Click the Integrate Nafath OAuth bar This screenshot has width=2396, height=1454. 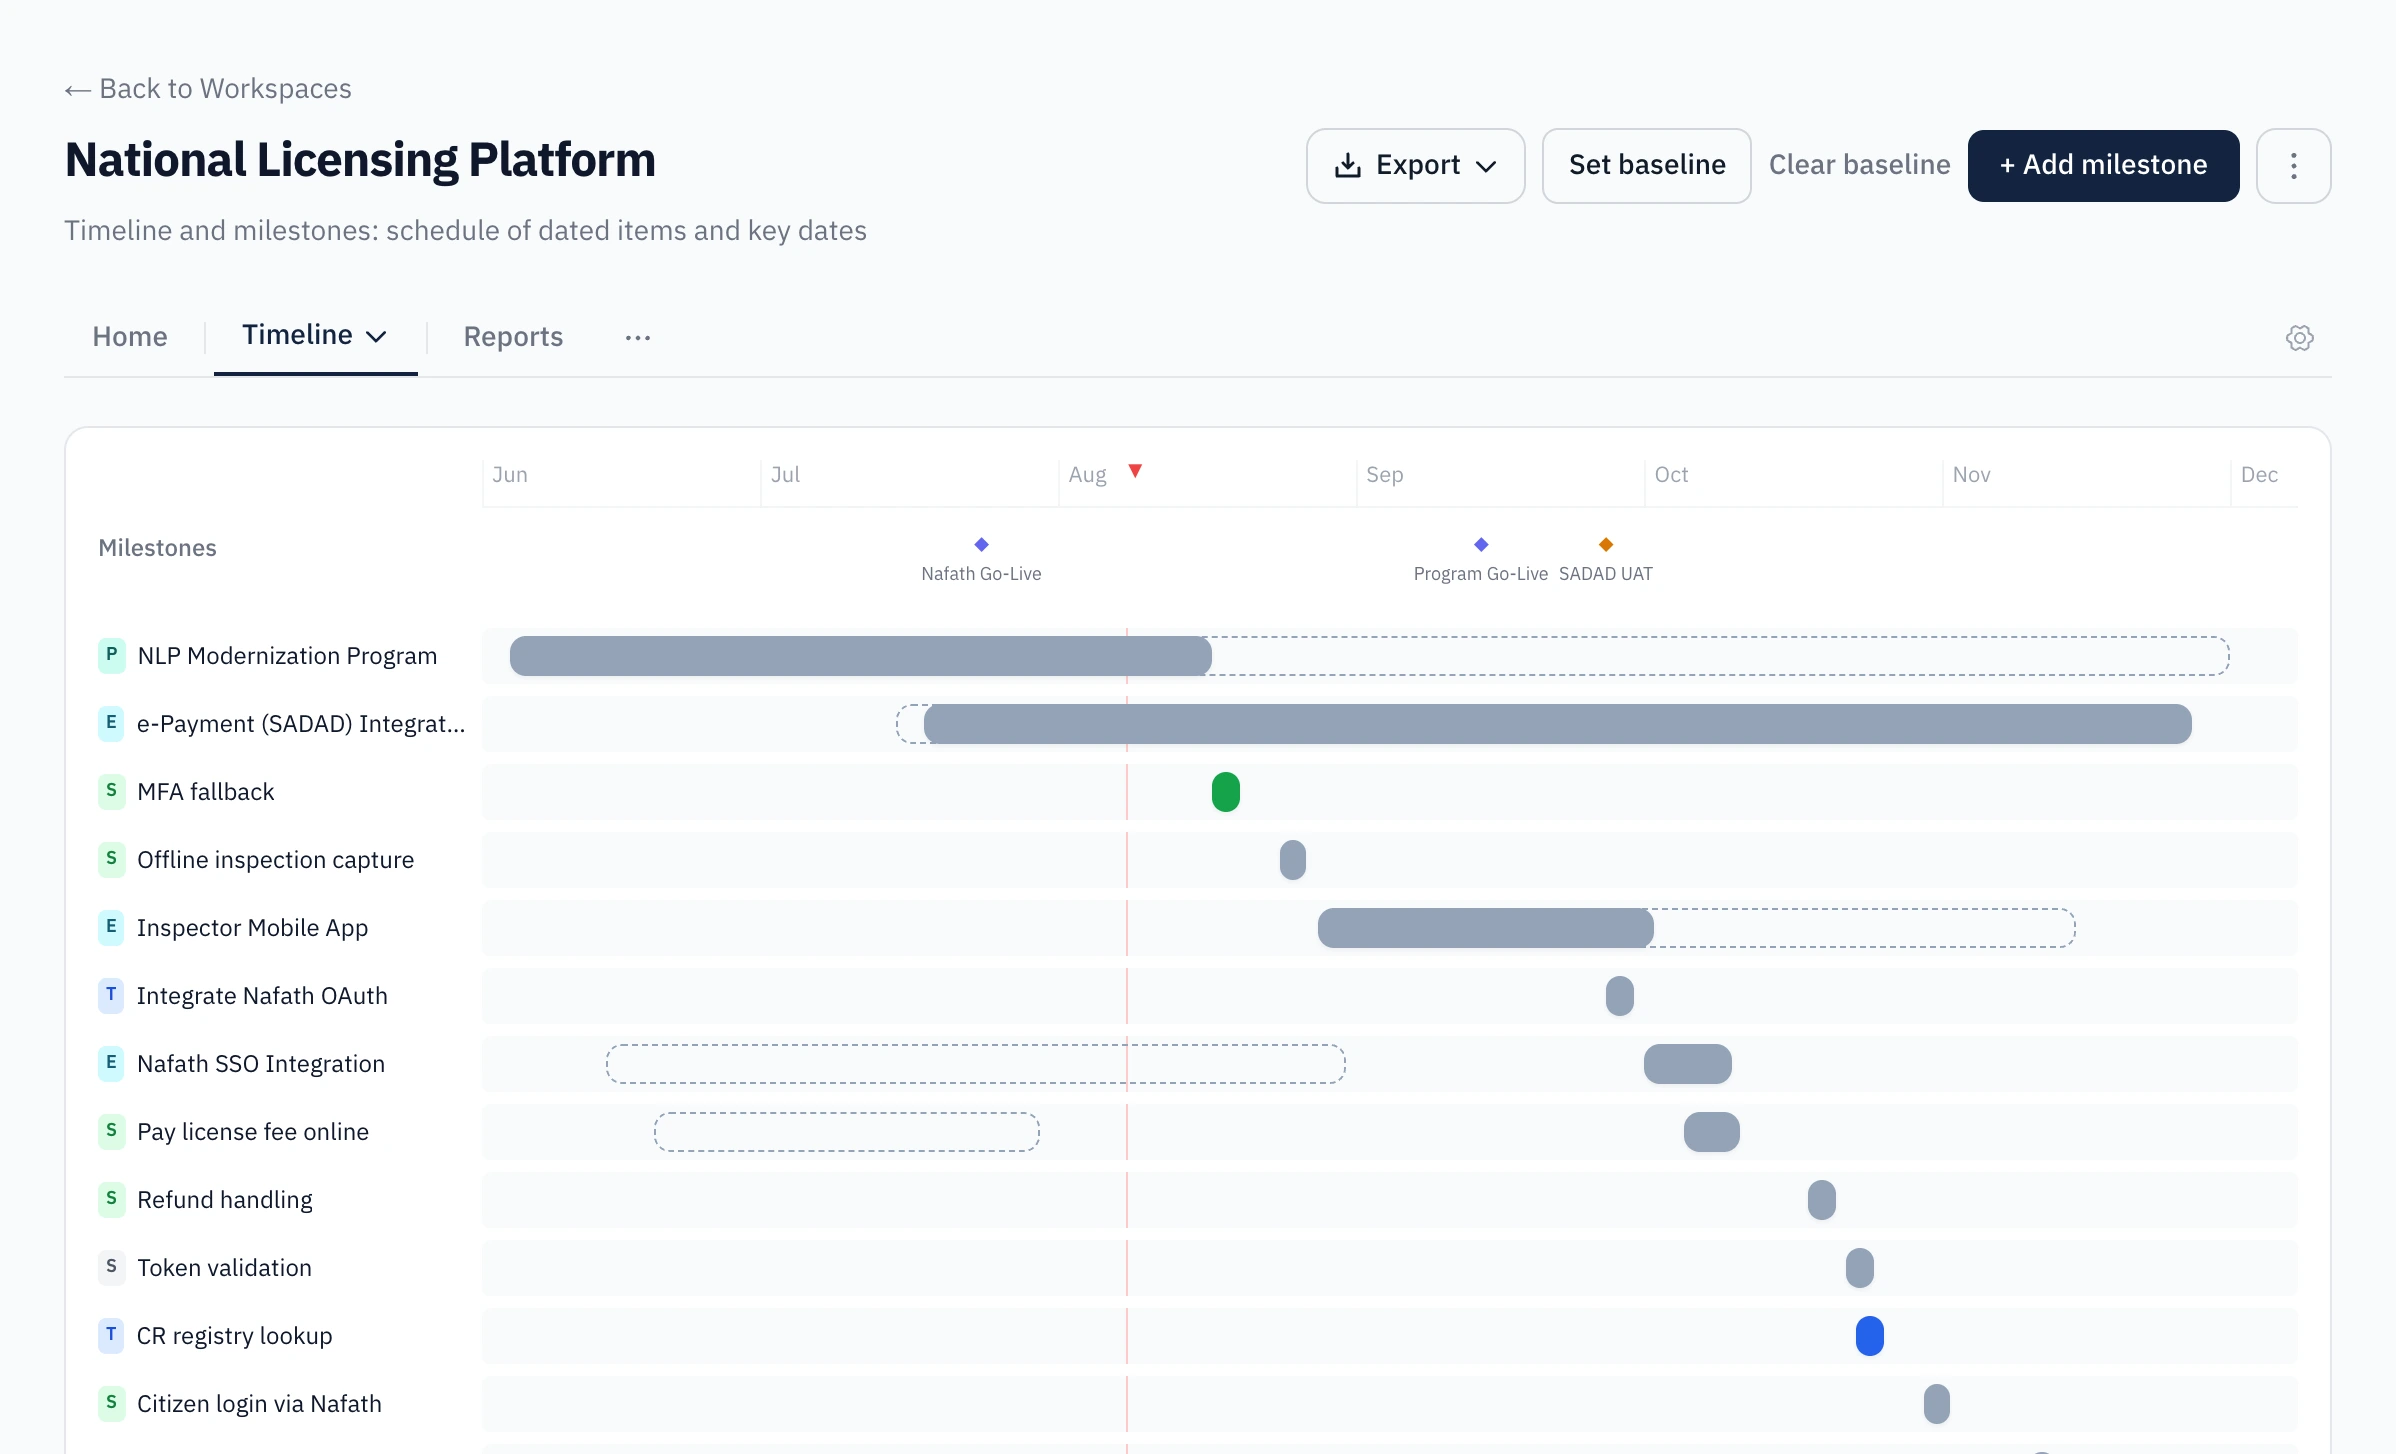pos(1620,996)
